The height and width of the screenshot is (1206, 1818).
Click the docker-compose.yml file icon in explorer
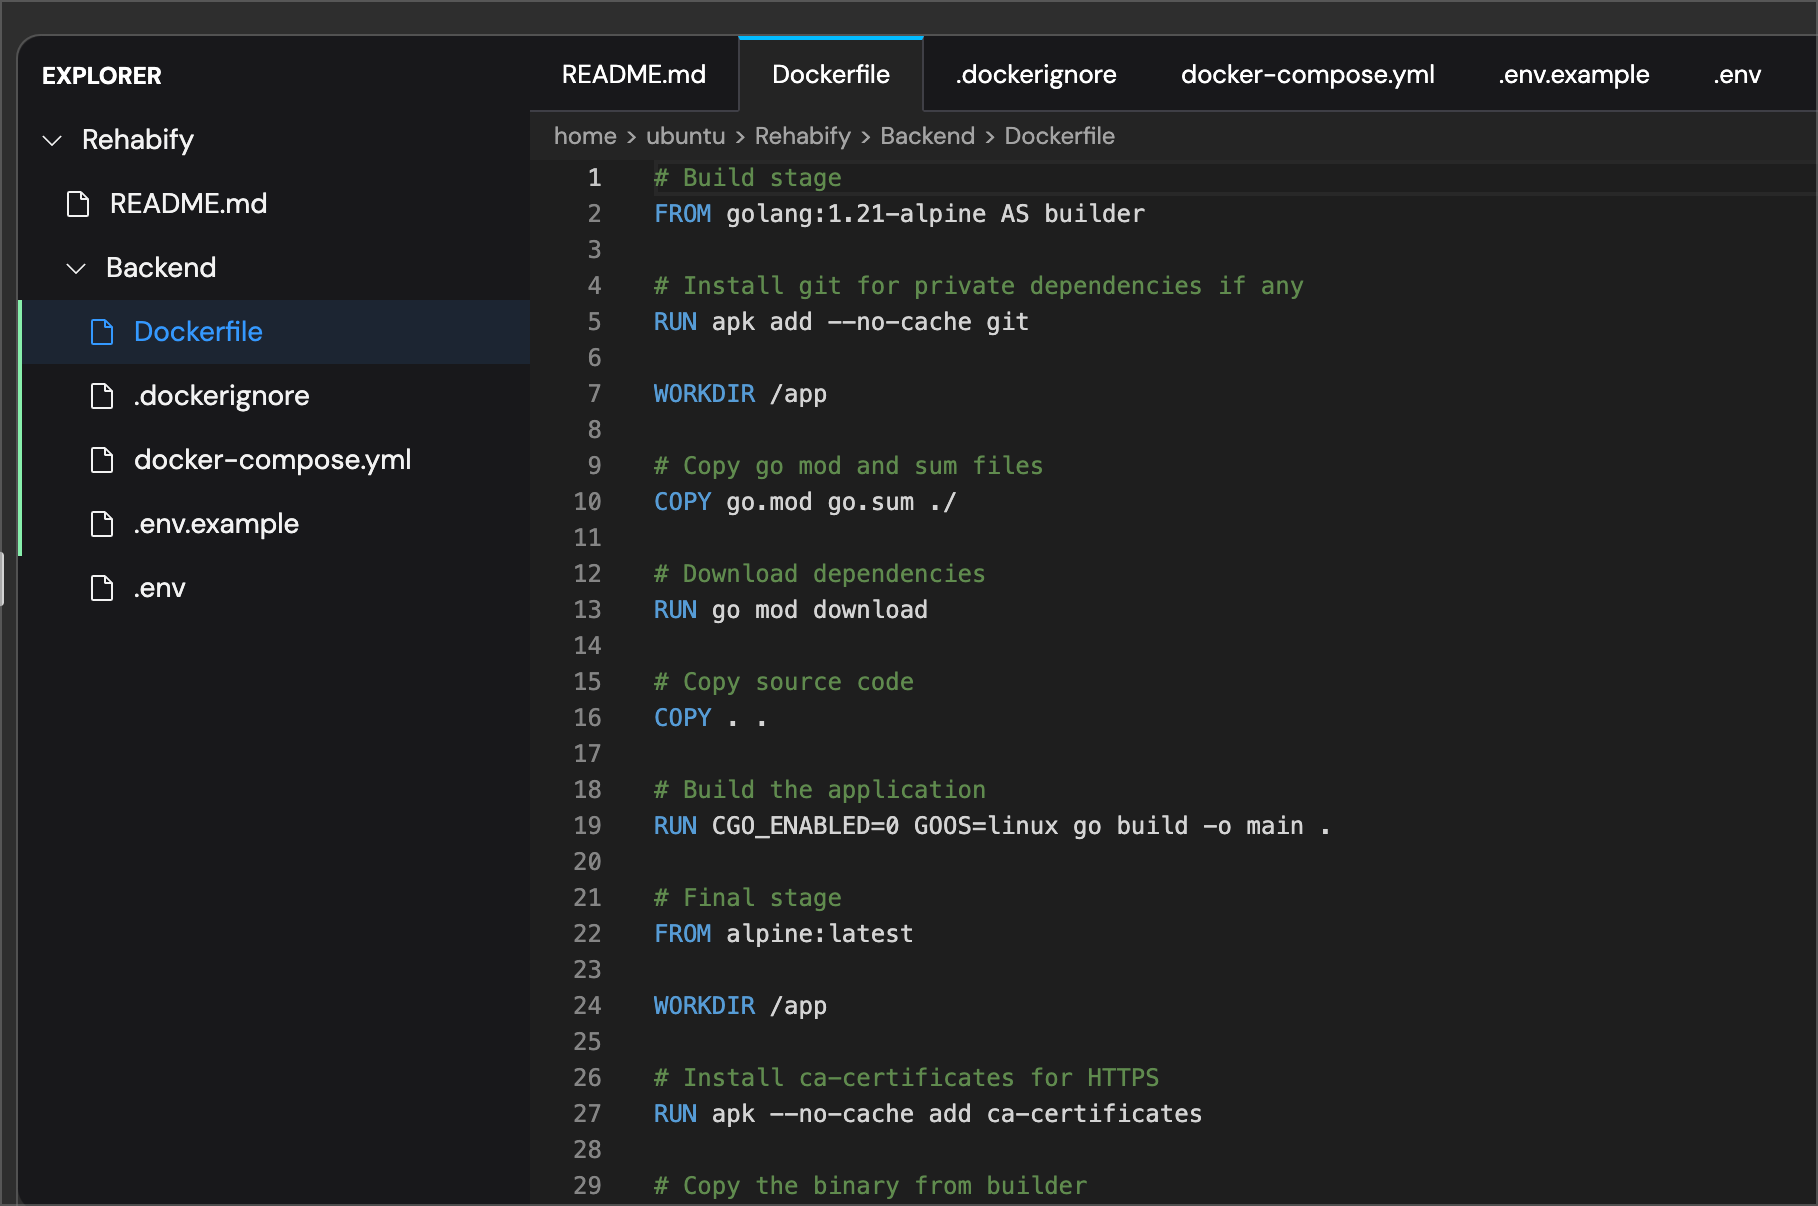coord(102,460)
